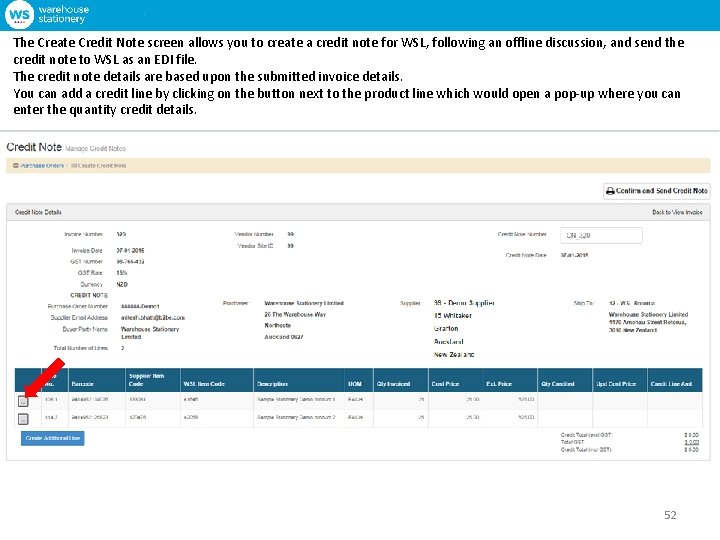The image size is (720, 540).
Task: Click the Purchase Orders breadcrumb icon
Action: pos(16,166)
